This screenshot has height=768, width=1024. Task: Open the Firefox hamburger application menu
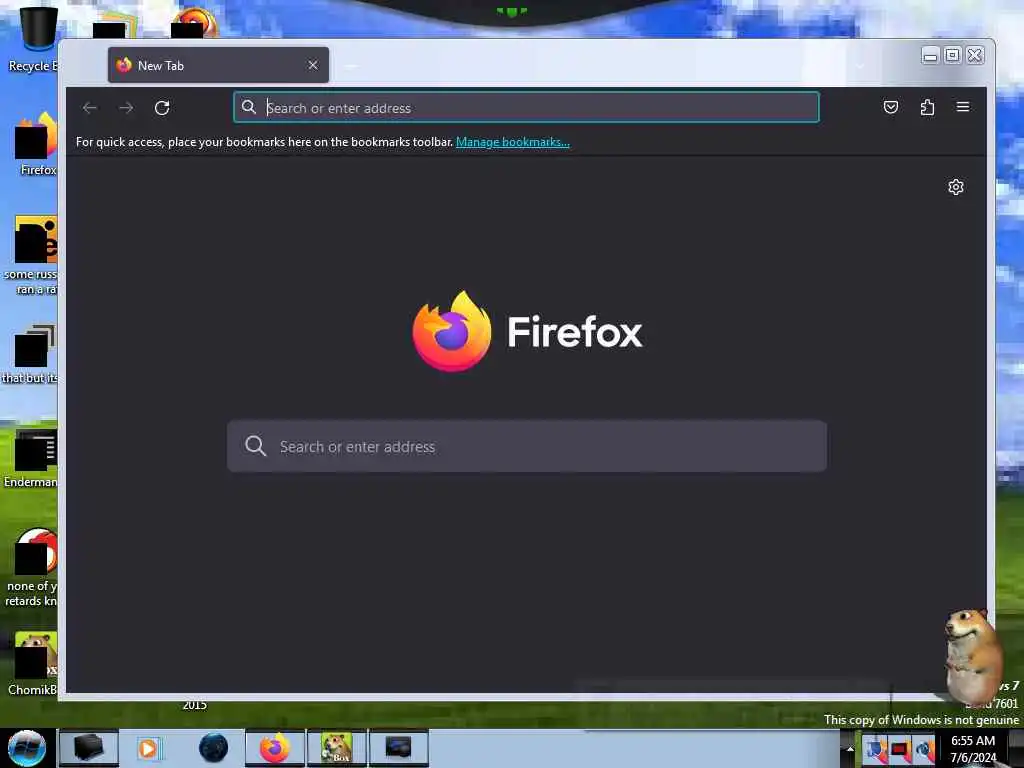coord(963,106)
